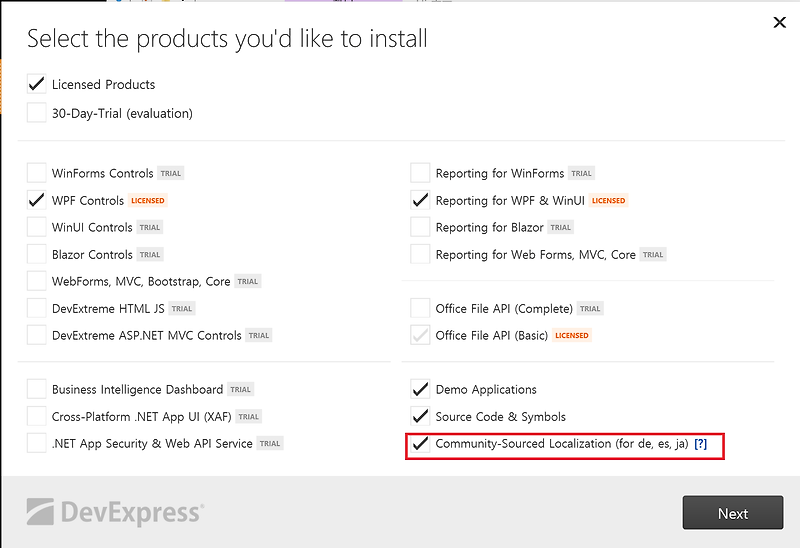800x548 pixels.
Task: Click the 'WinUI Controls' label text
Action: pos(92,228)
